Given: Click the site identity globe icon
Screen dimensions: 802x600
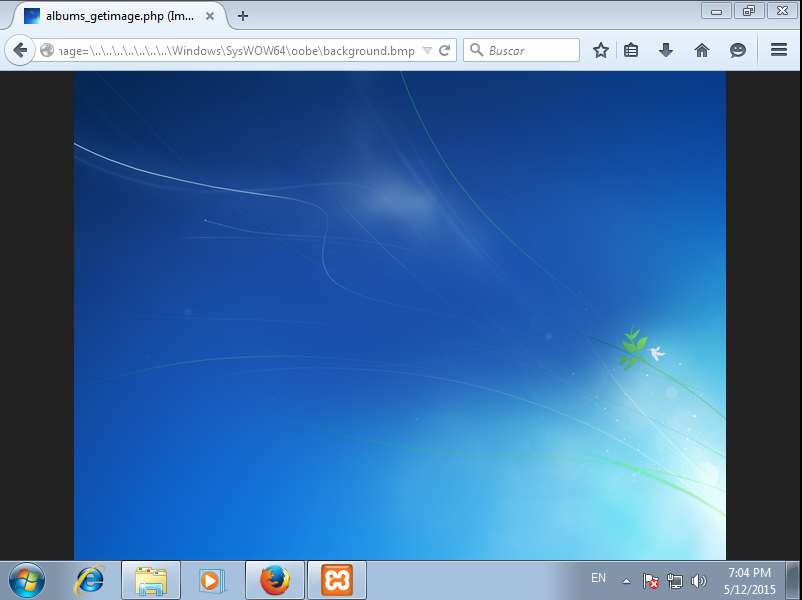Looking at the screenshot, I should [47, 50].
